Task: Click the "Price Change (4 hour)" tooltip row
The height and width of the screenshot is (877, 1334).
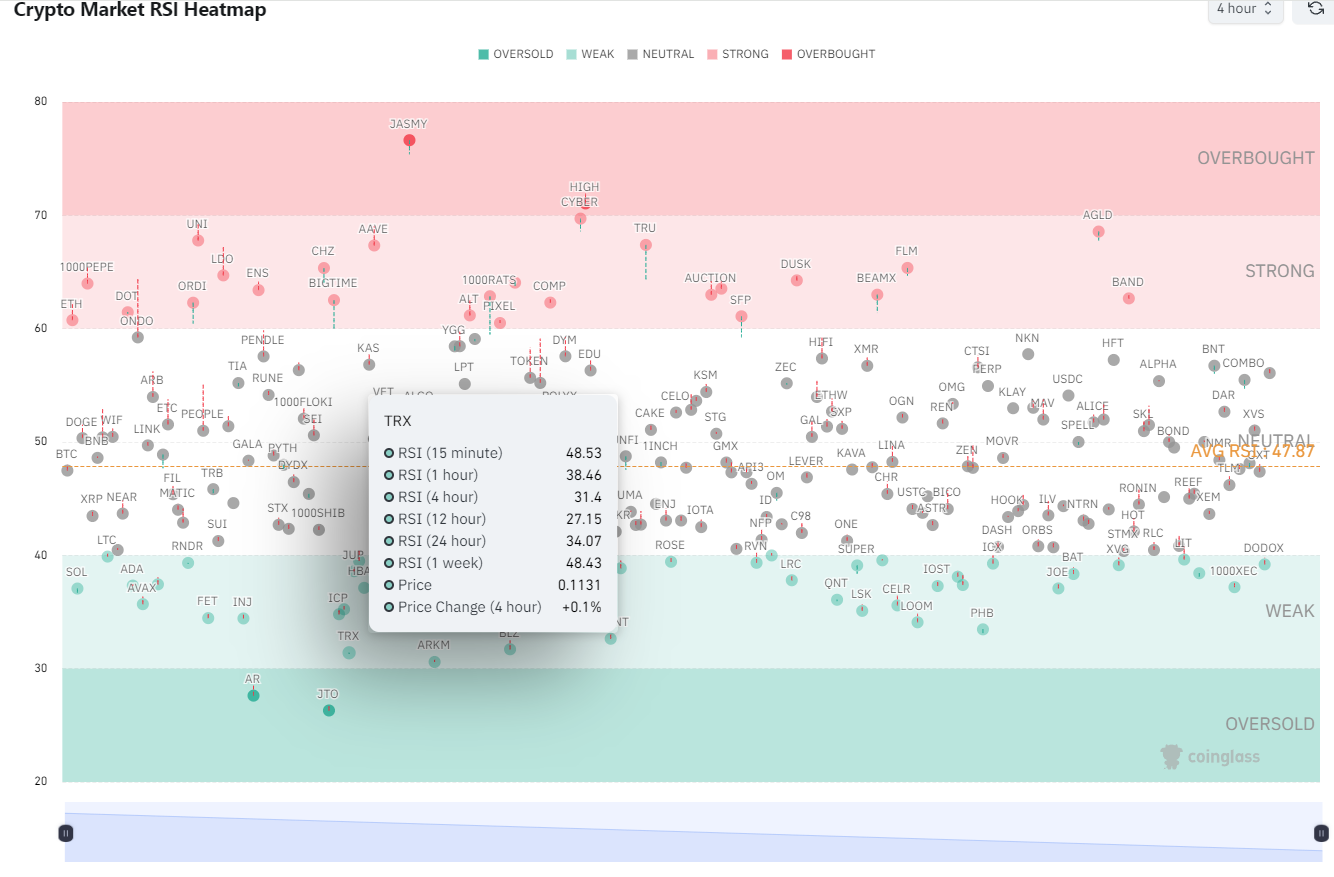Action: pos(493,607)
